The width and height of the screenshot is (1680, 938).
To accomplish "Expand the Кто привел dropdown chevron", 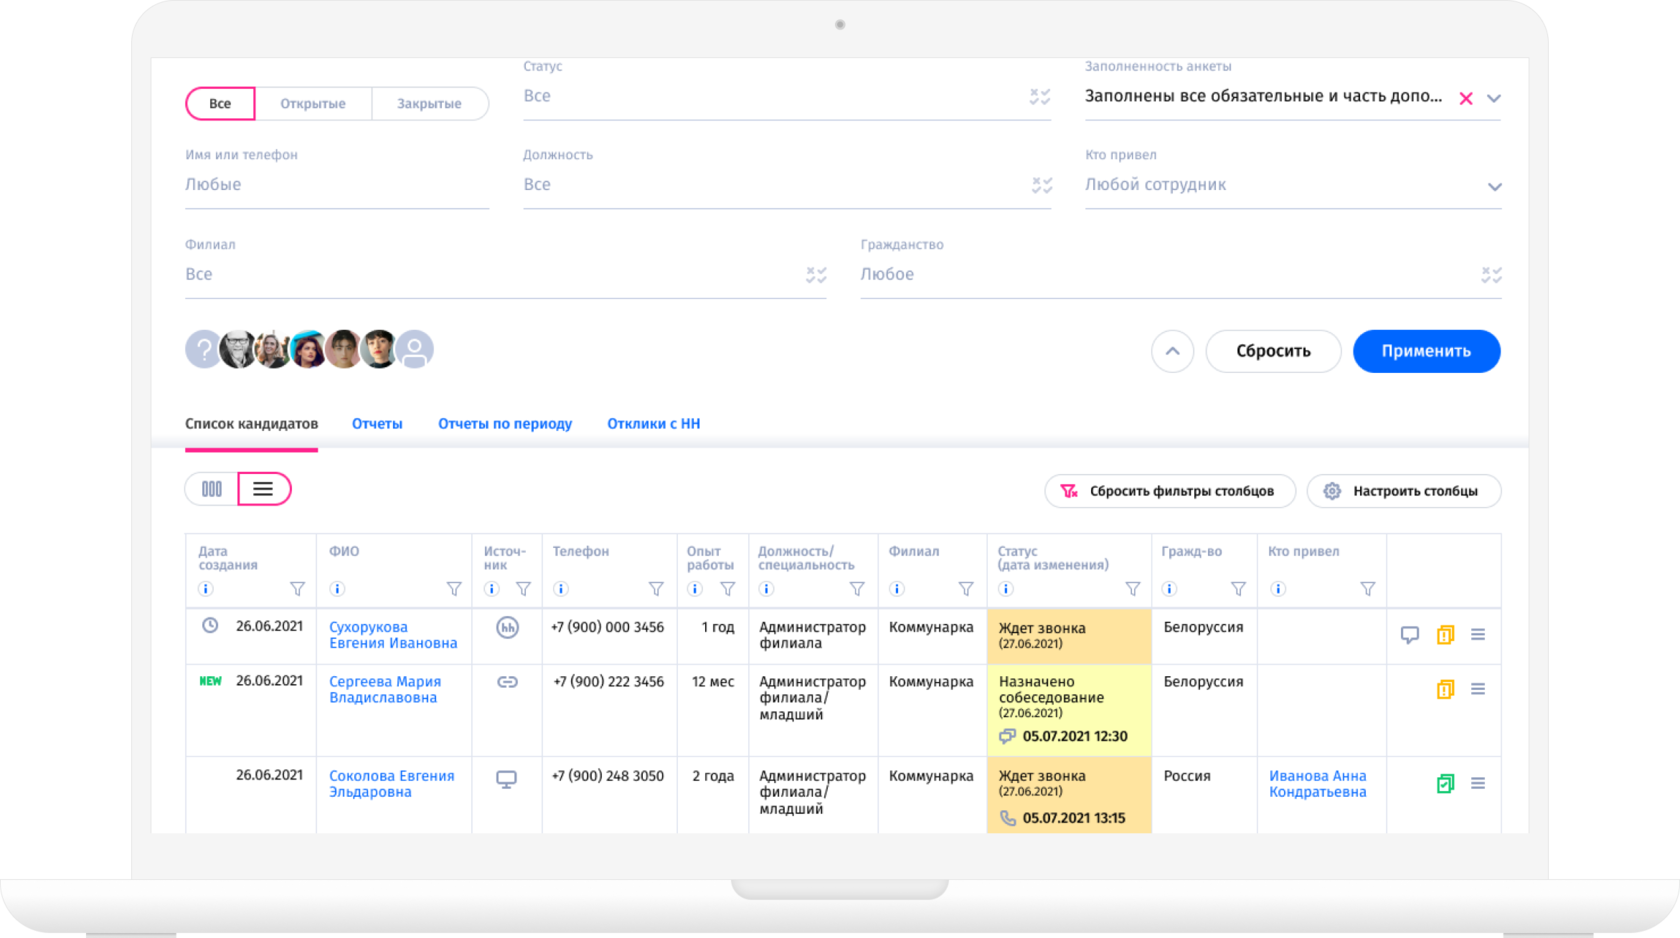I will pyautogui.click(x=1494, y=186).
